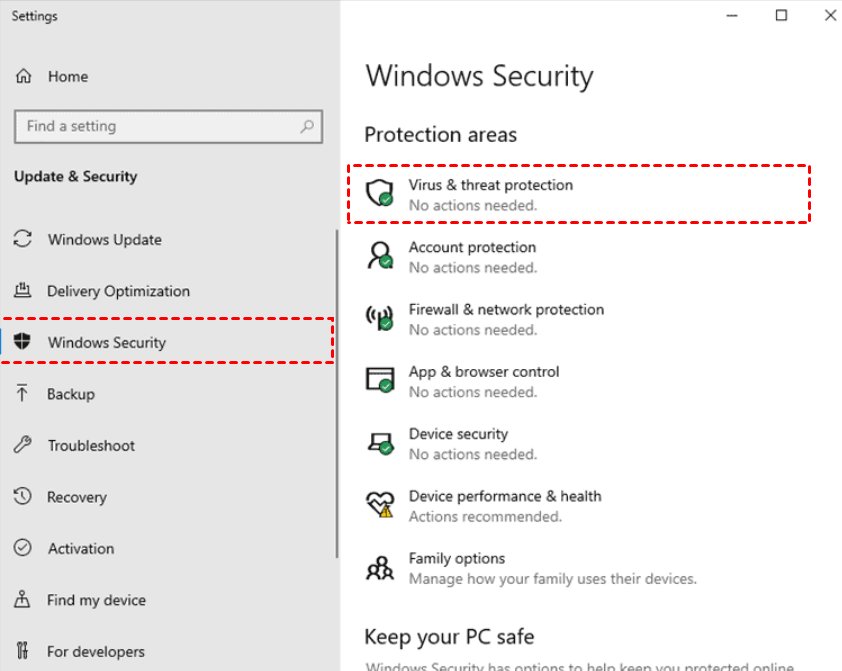842x671 pixels.
Task: Click the Family options people icon
Action: click(379, 568)
